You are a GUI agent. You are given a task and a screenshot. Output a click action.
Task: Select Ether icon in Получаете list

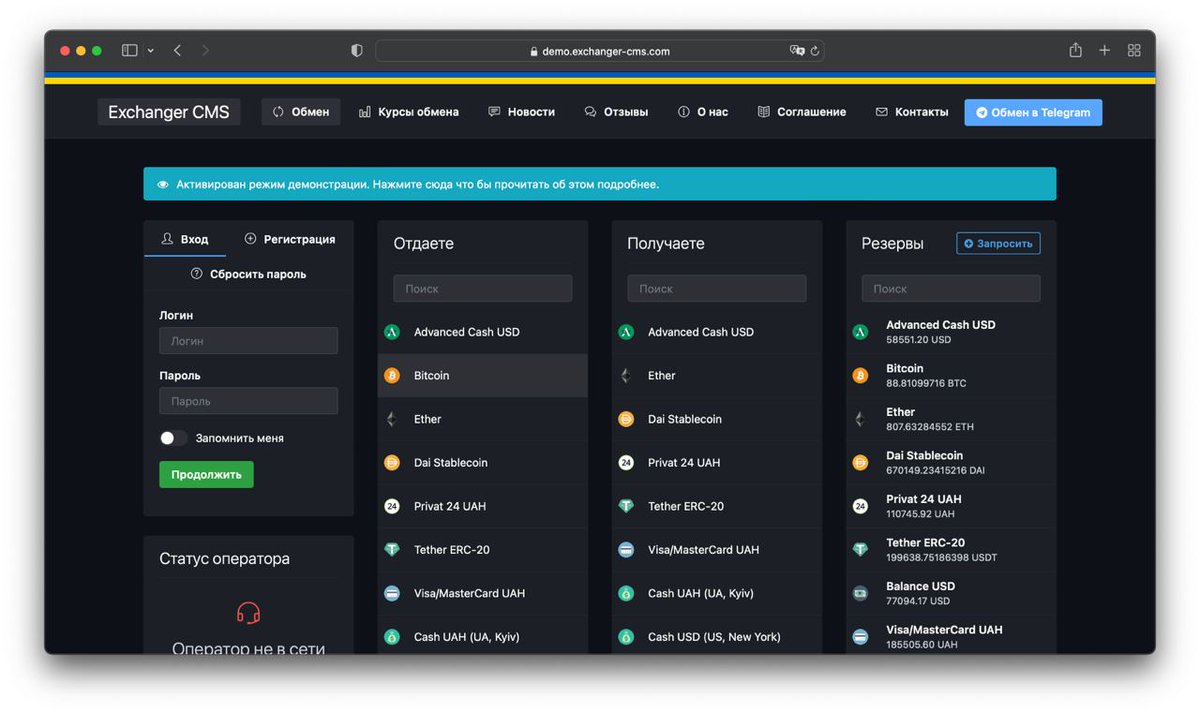pyautogui.click(x=626, y=376)
